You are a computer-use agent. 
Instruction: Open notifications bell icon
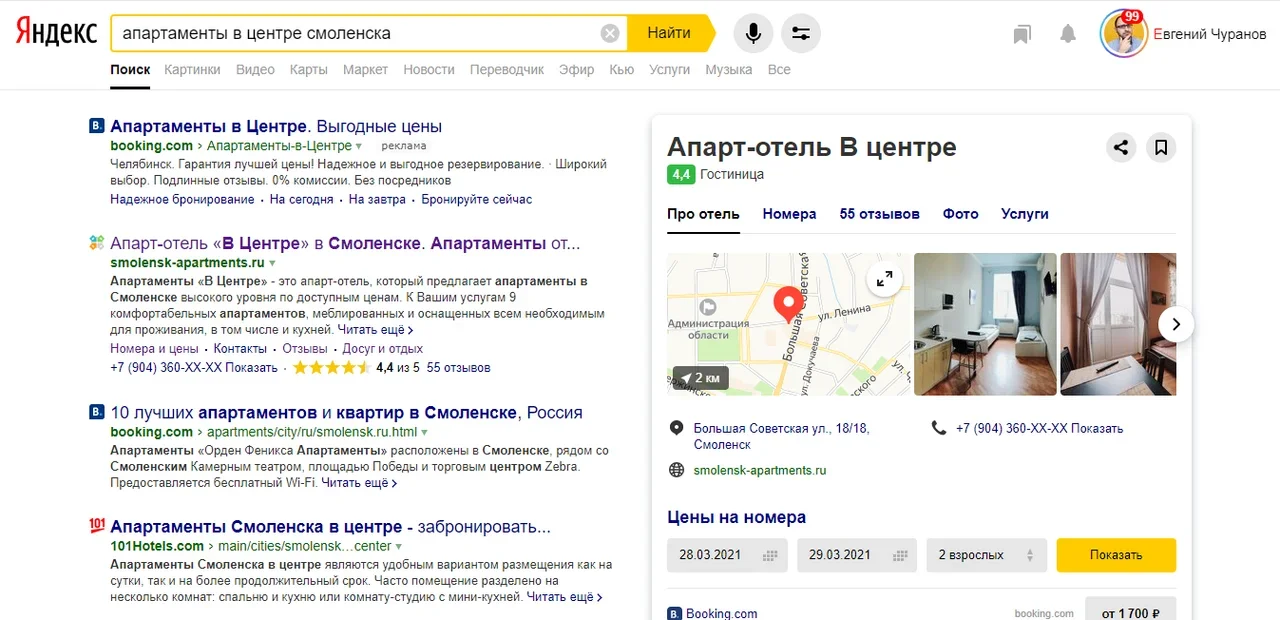click(1068, 34)
